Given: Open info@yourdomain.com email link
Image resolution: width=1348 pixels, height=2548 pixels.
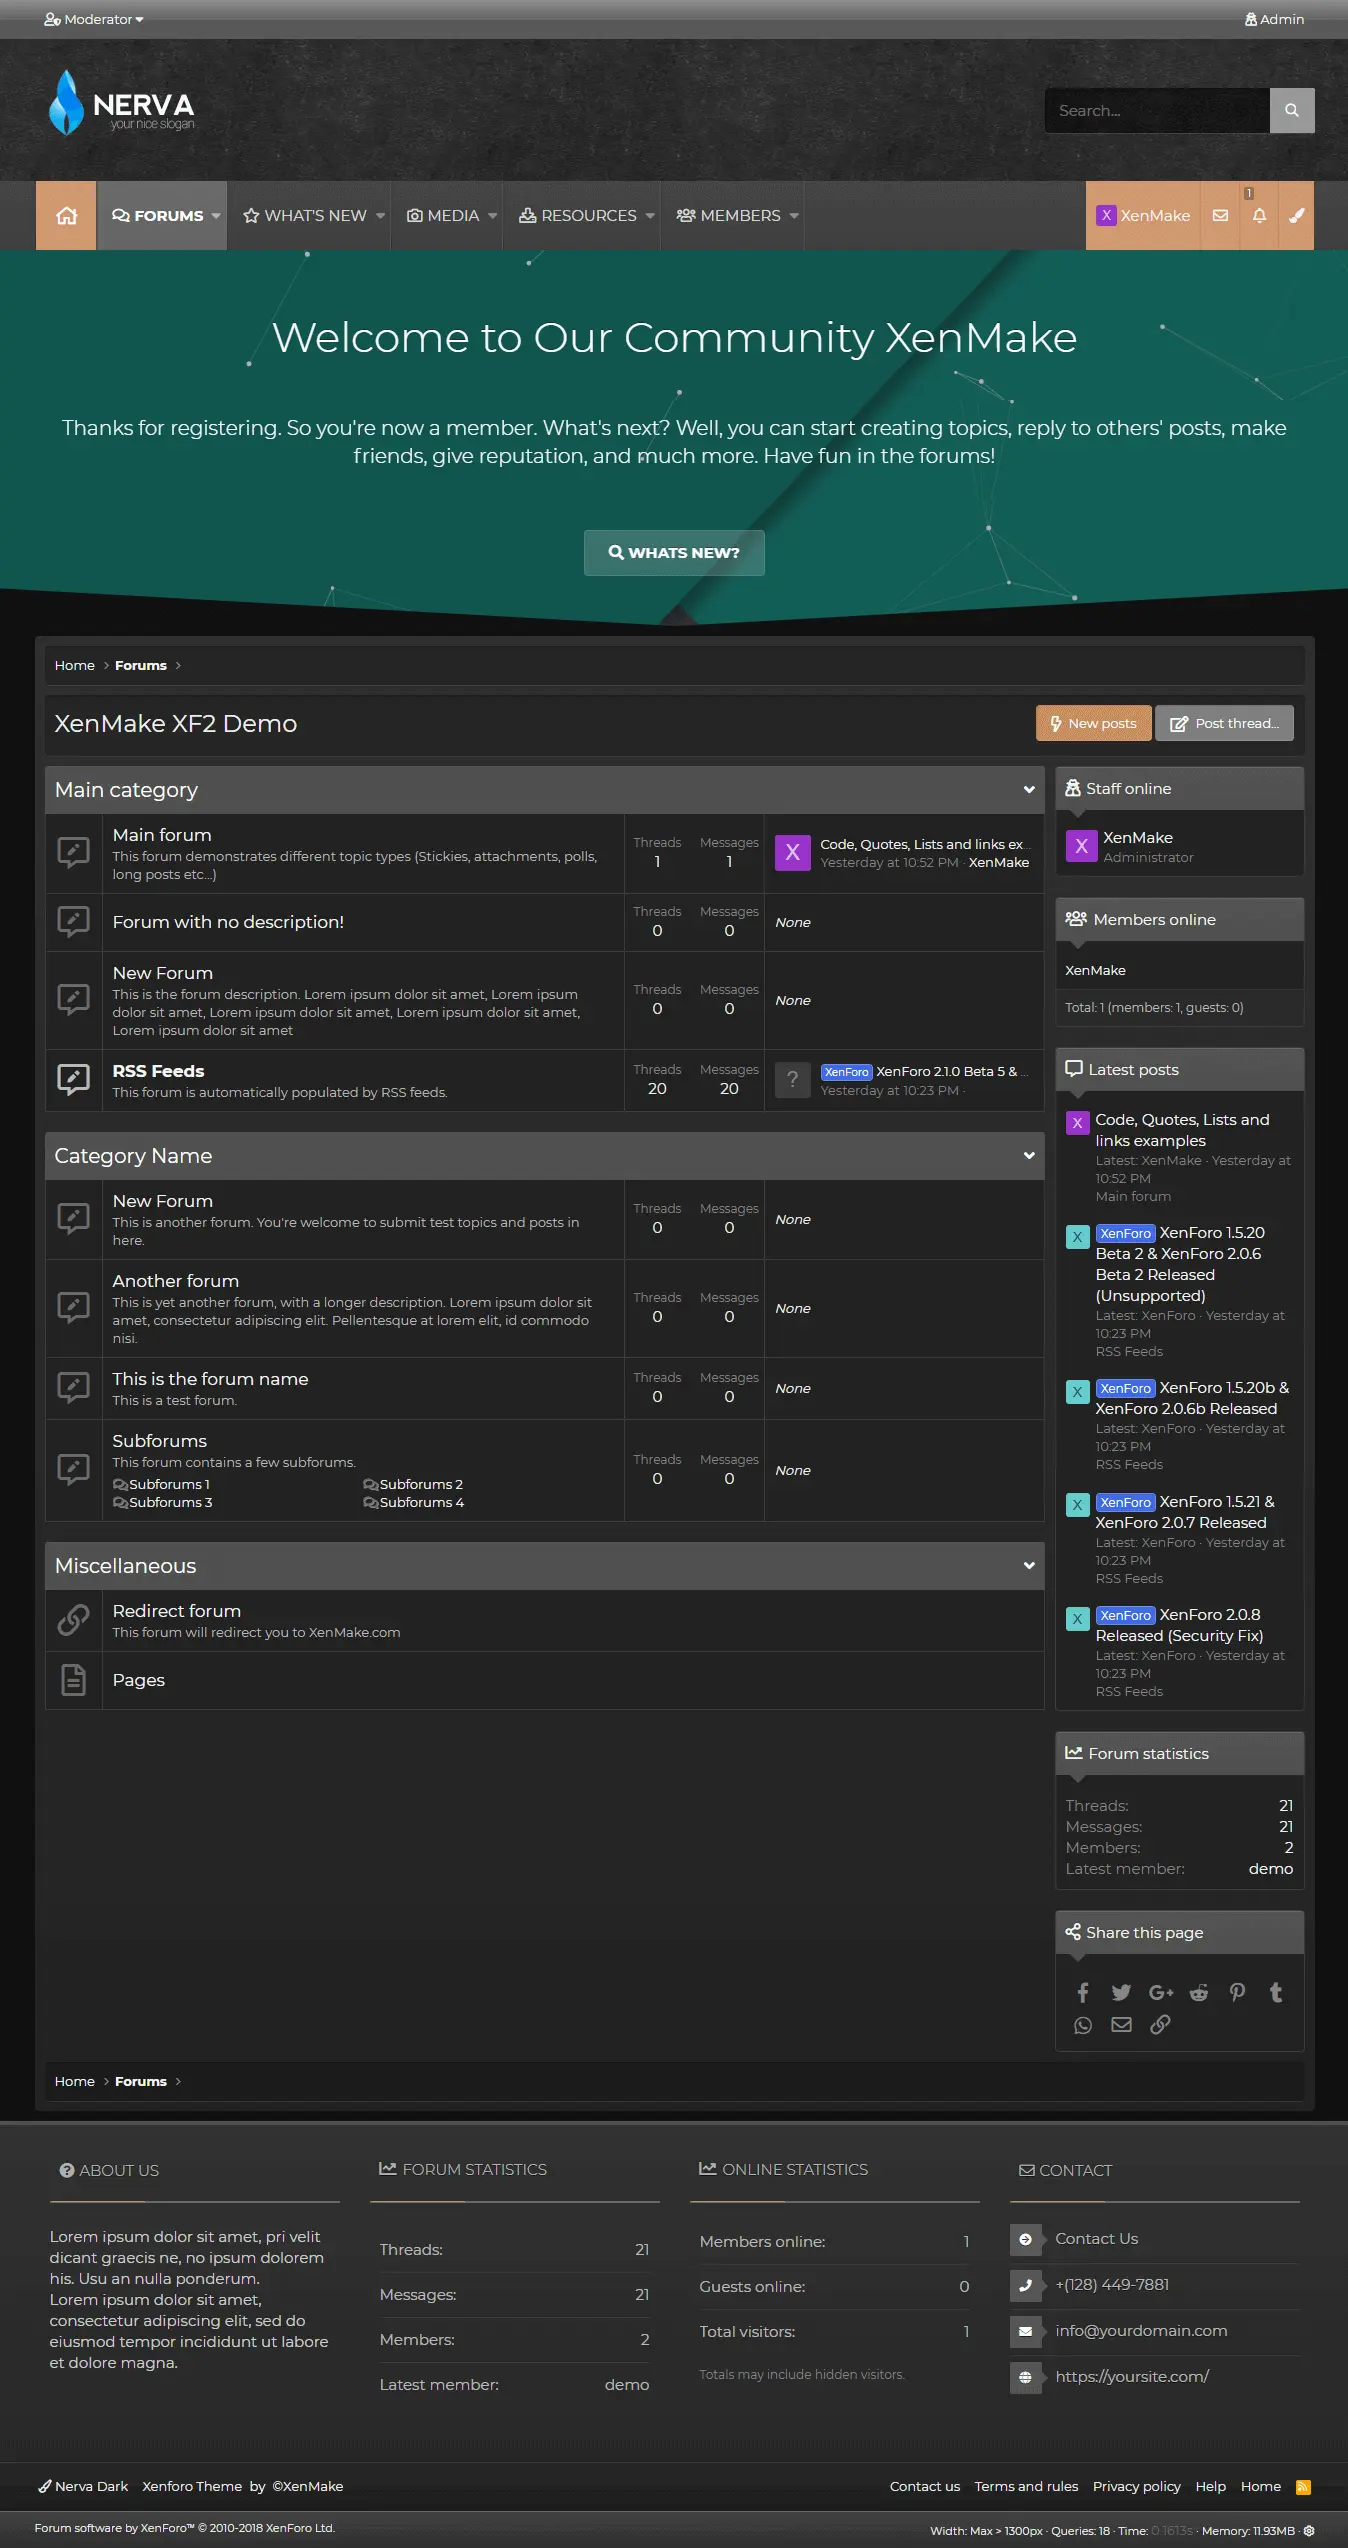Looking at the screenshot, I should tap(1141, 2330).
